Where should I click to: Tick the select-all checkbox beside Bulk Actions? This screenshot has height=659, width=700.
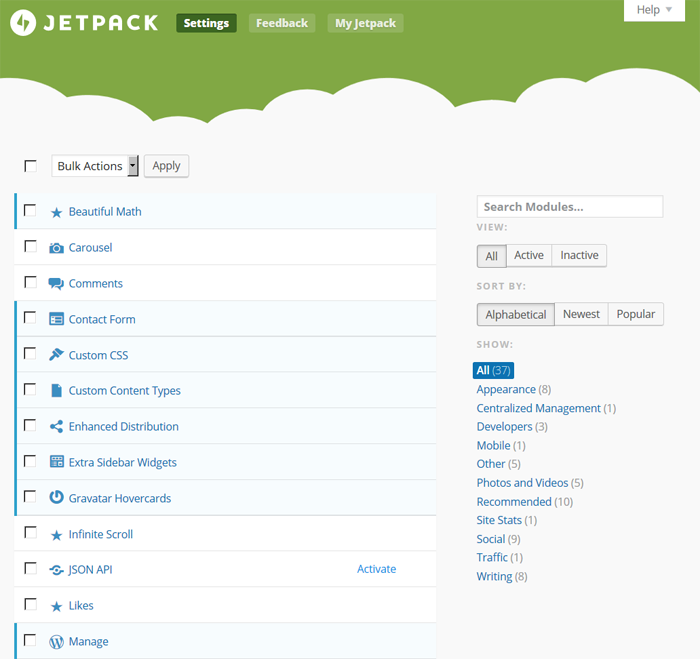coord(30,166)
